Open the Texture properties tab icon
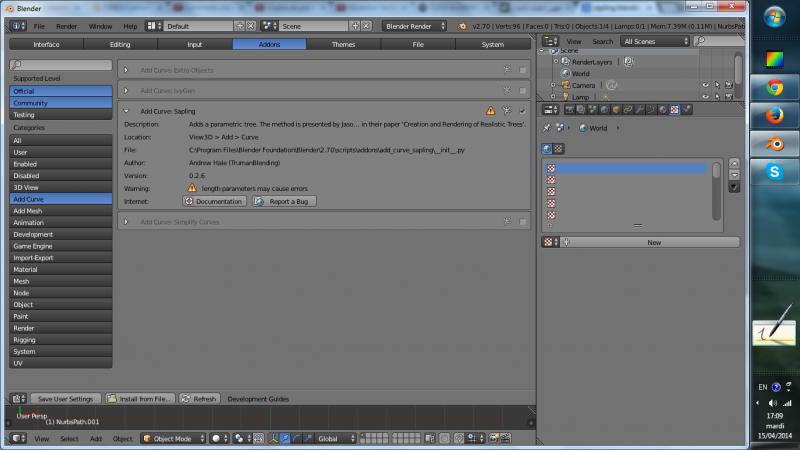The image size is (800, 450). pos(675,110)
